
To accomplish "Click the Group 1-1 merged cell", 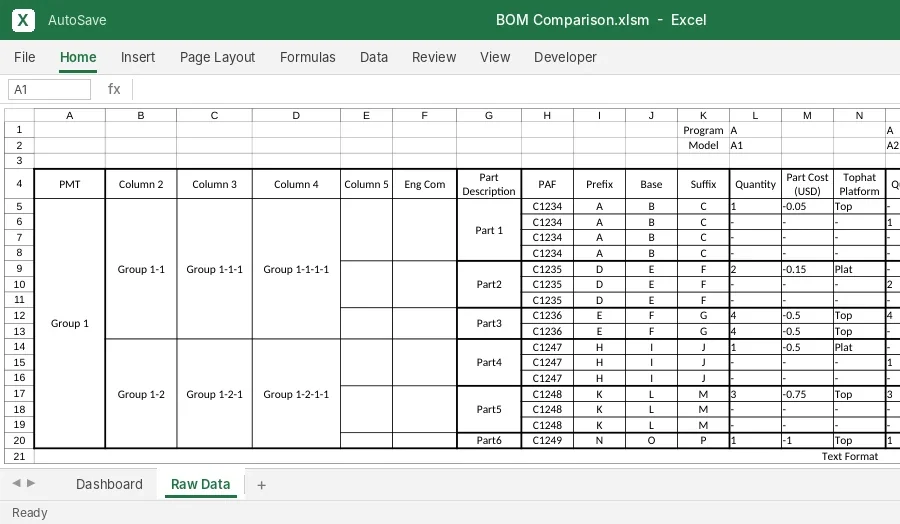I will pyautogui.click(x=141, y=269).
